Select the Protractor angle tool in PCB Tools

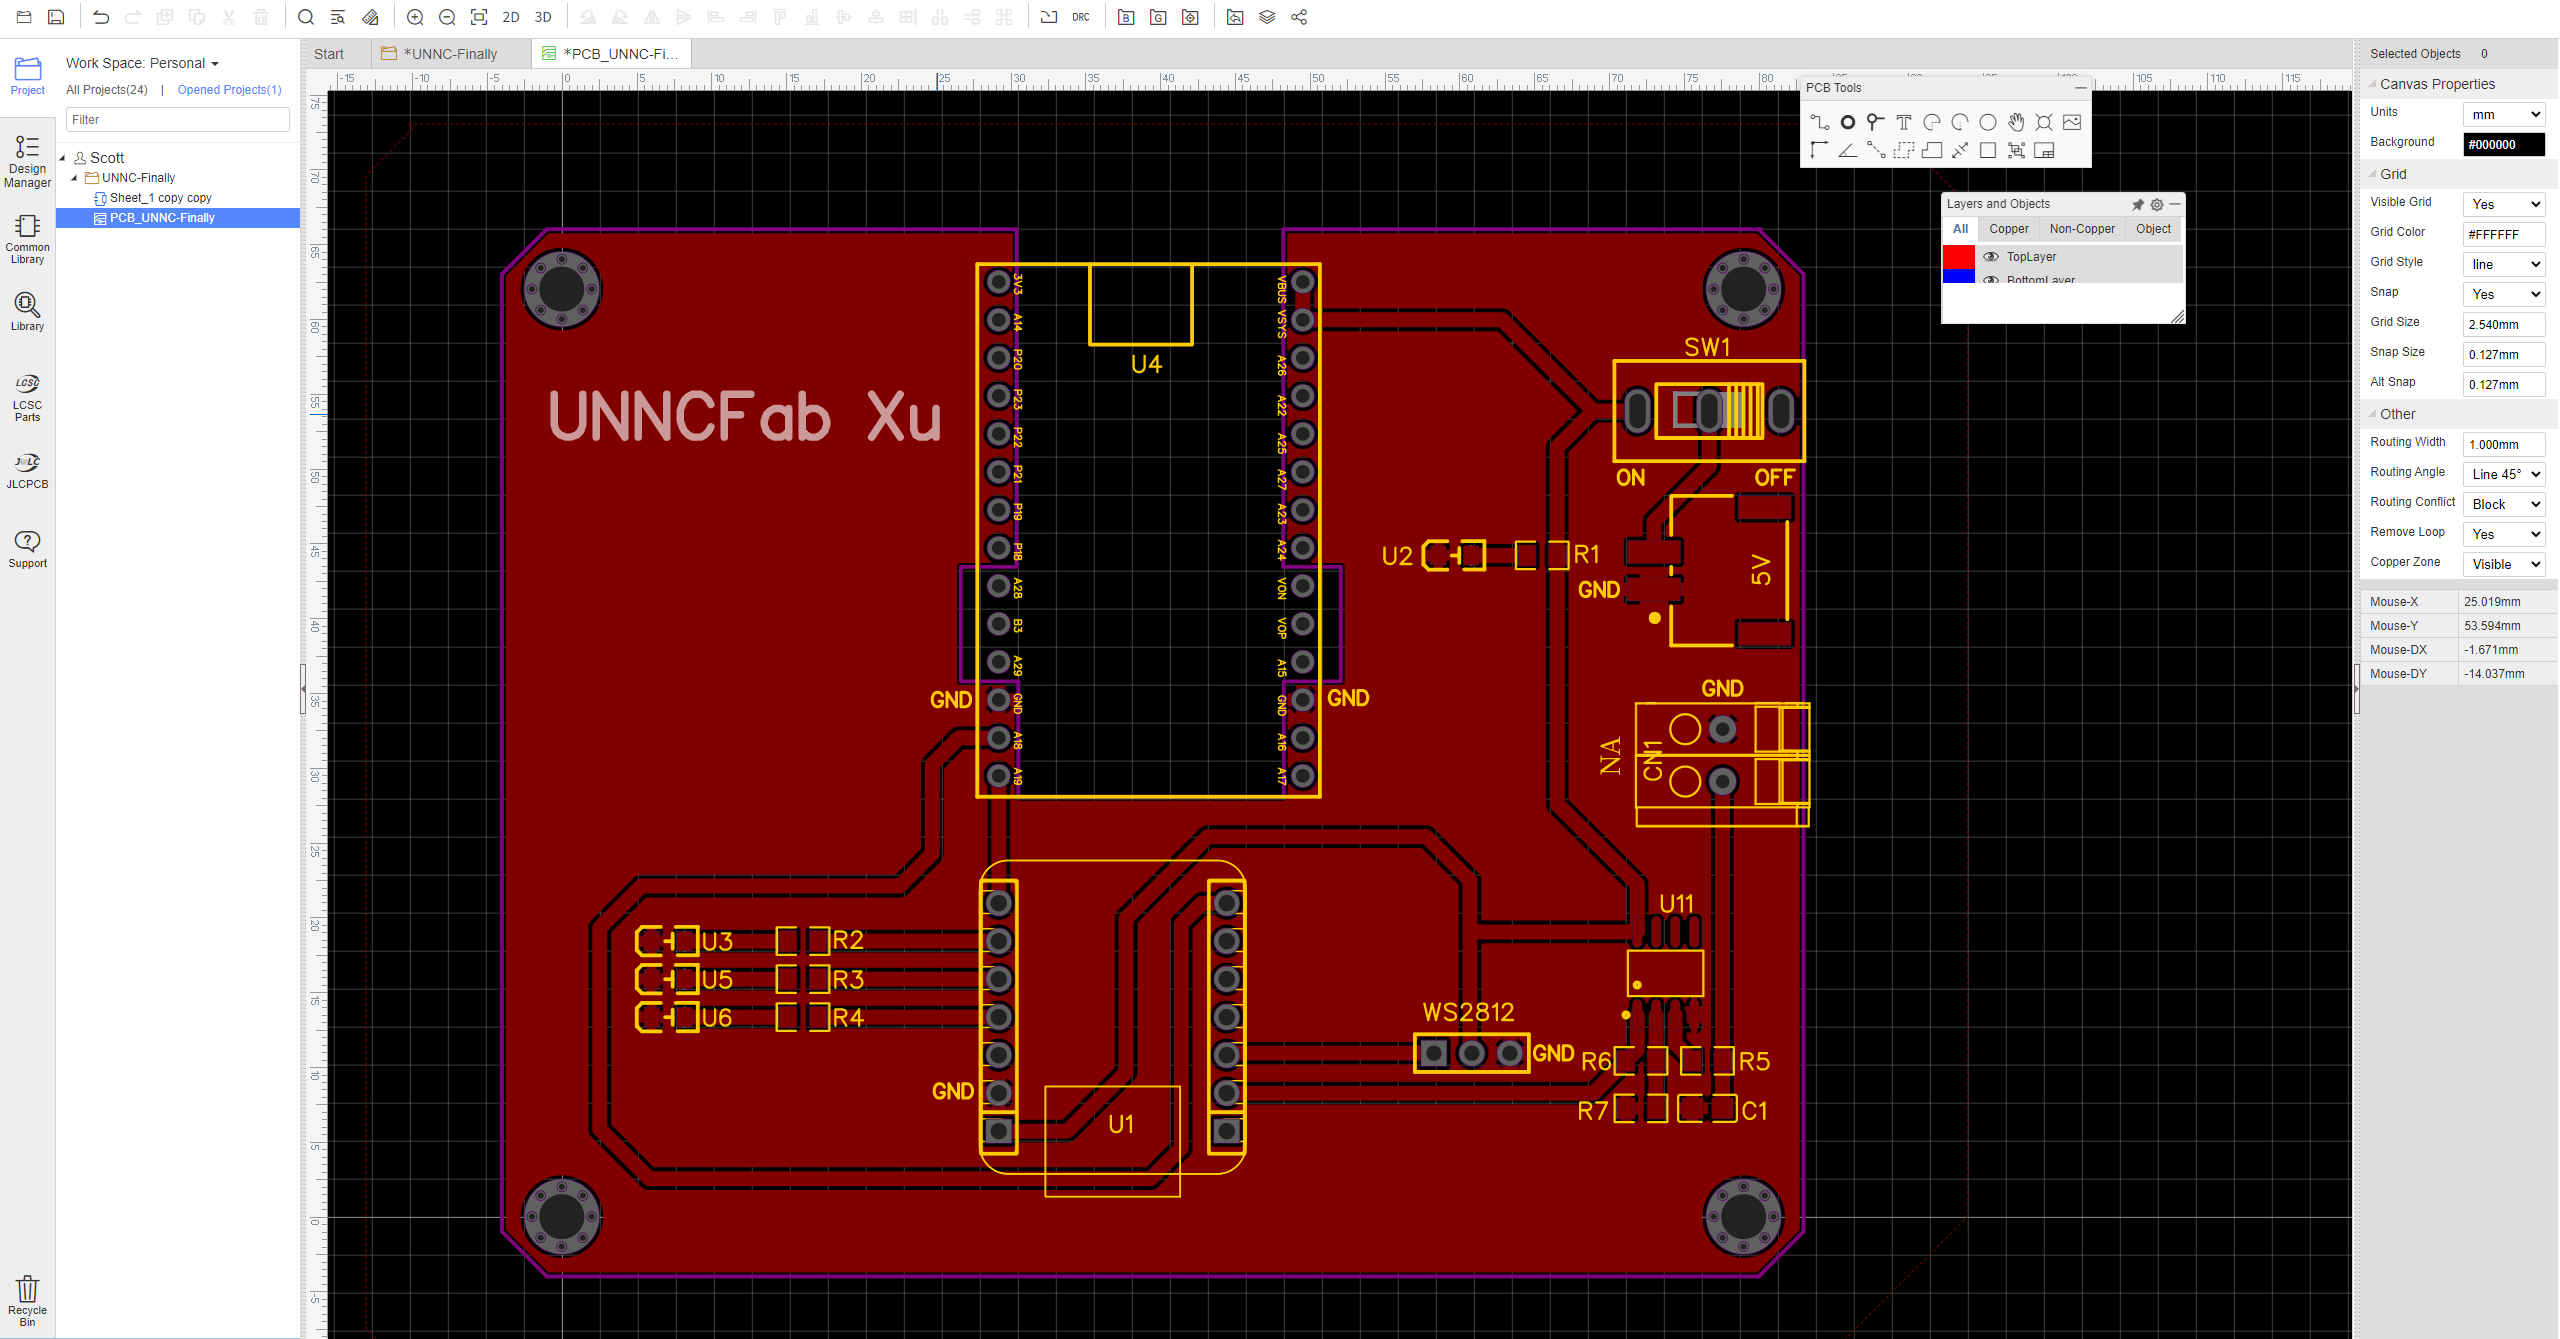tap(1848, 150)
